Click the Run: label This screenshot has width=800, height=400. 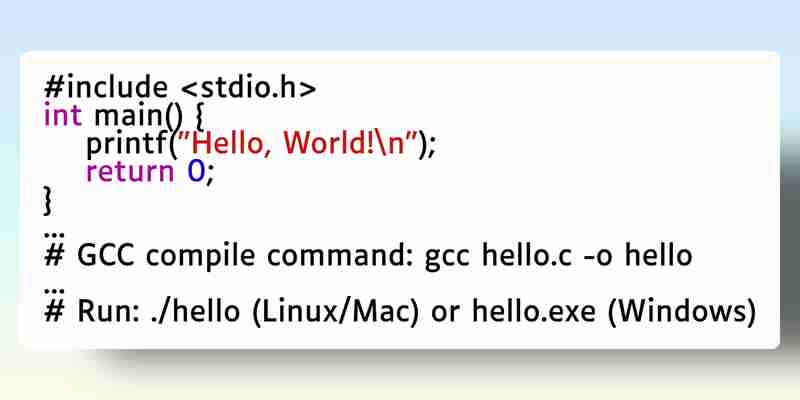tap(108, 311)
